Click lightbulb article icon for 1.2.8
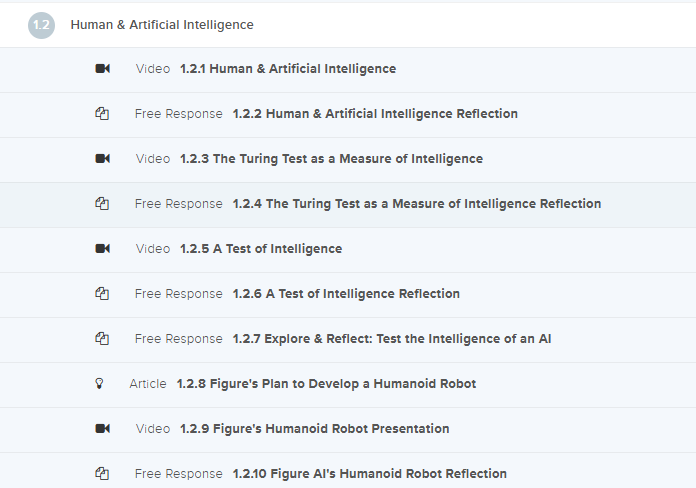696x488 pixels. (x=99, y=384)
